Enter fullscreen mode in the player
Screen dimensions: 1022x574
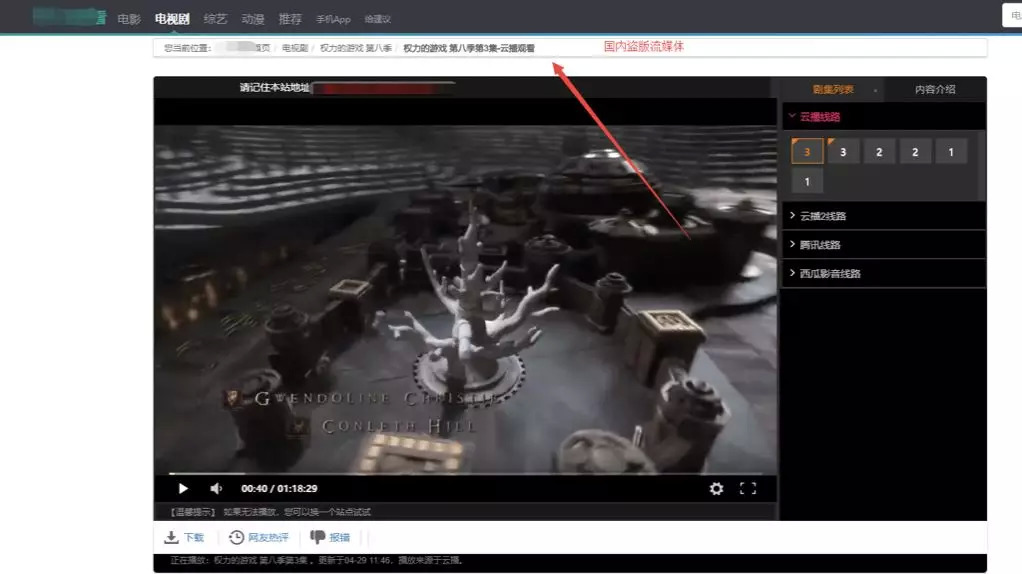(748, 489)
